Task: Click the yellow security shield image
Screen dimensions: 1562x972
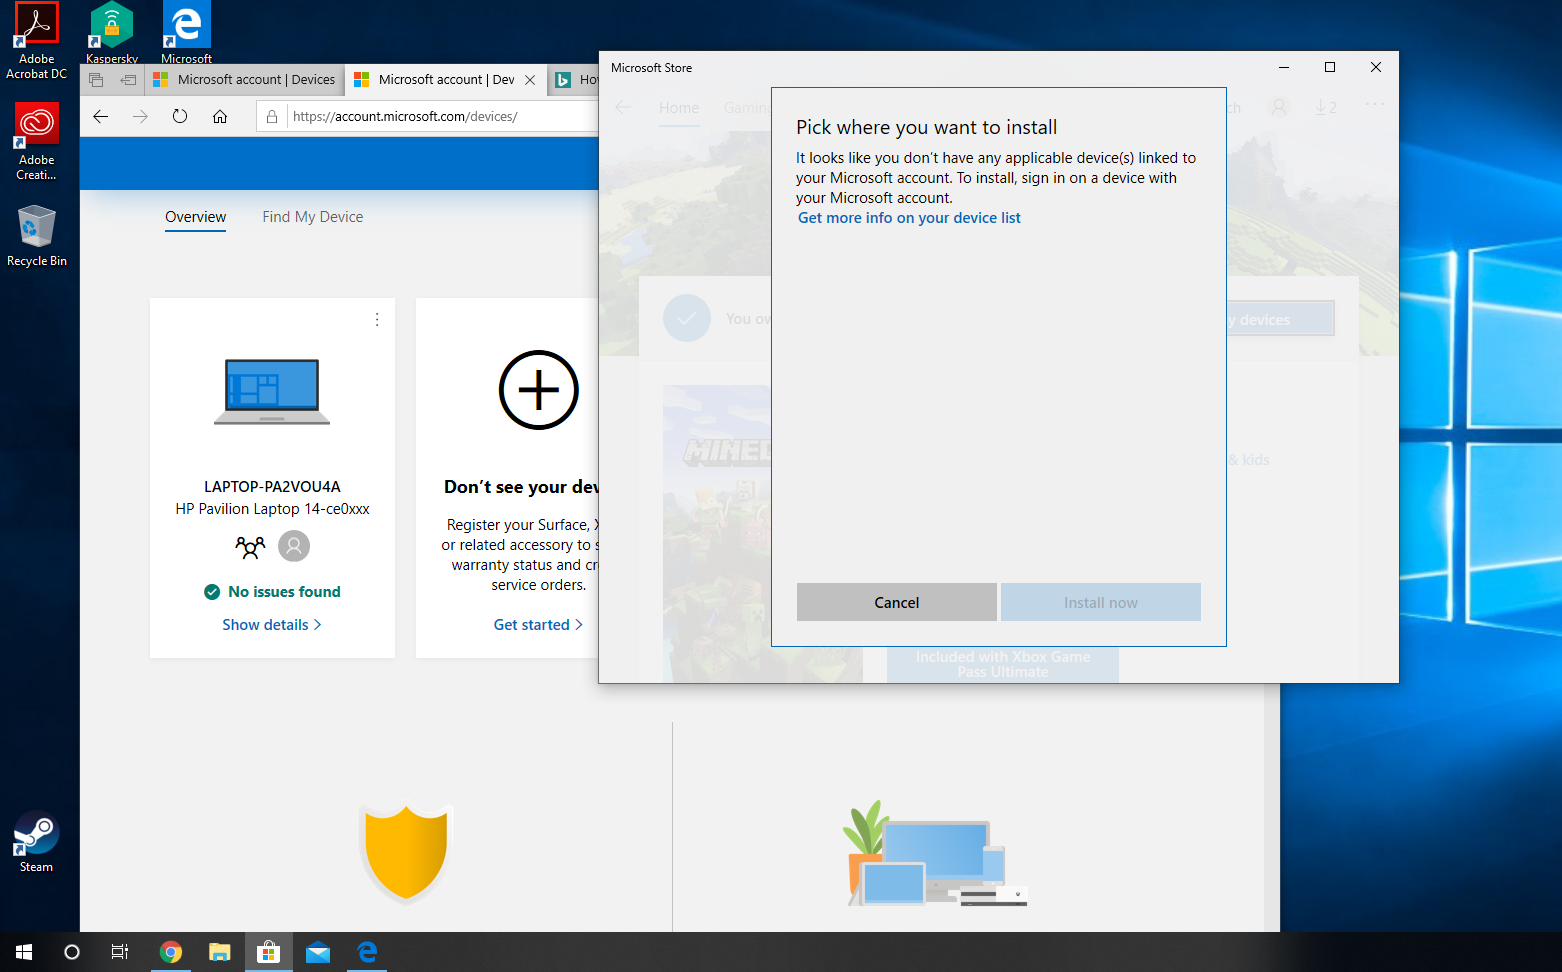Action: click(406, 853)
